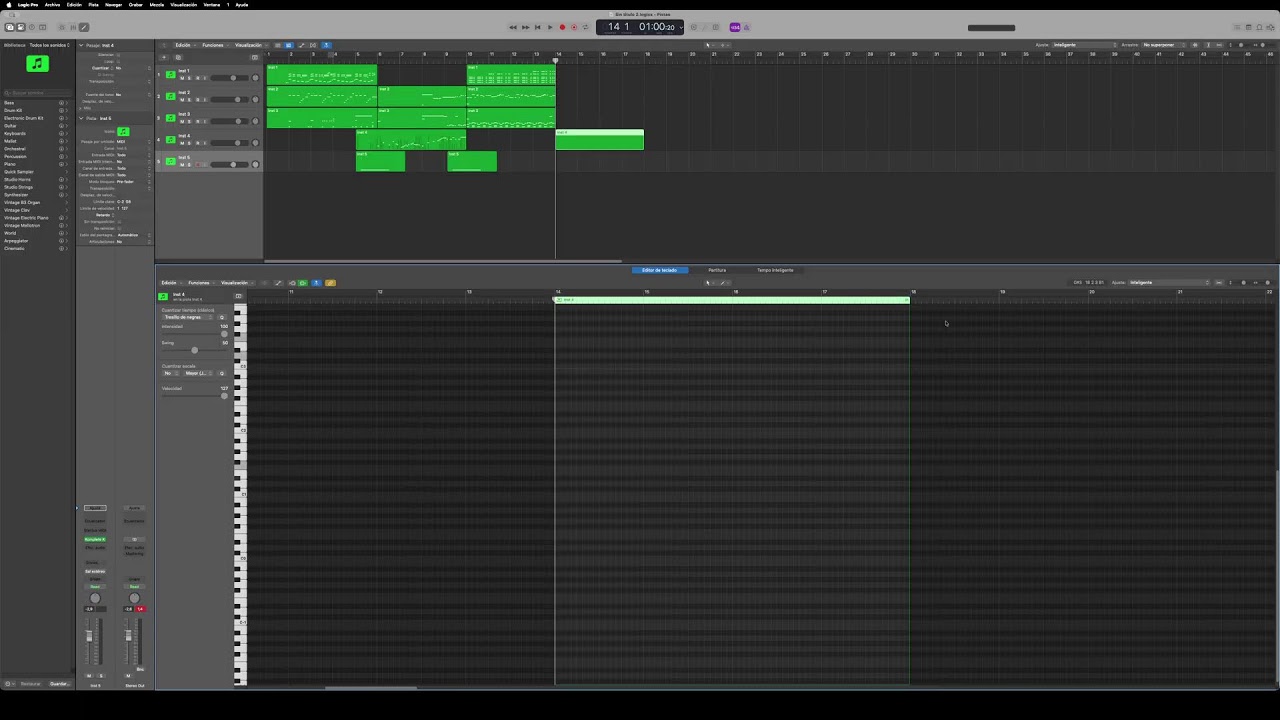Adjust the Velocidad slider in the piano roll
The width and height of the screenshot is (1280, 720).
(194, 396)
